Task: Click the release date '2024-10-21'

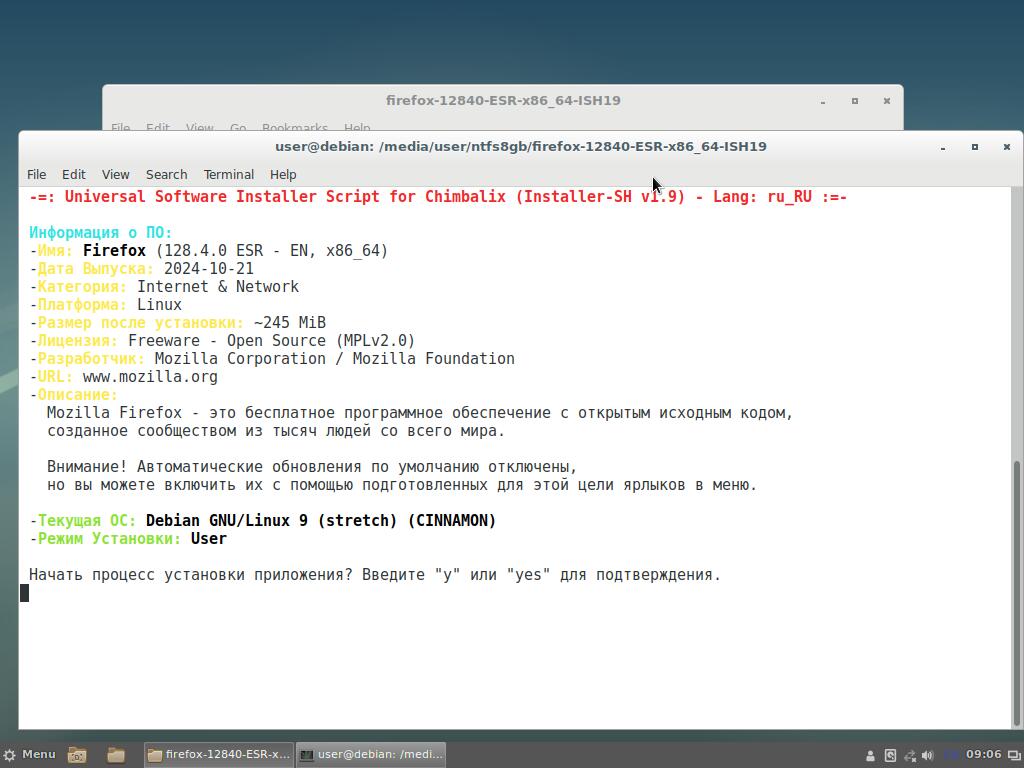Action: pos(208,269)
